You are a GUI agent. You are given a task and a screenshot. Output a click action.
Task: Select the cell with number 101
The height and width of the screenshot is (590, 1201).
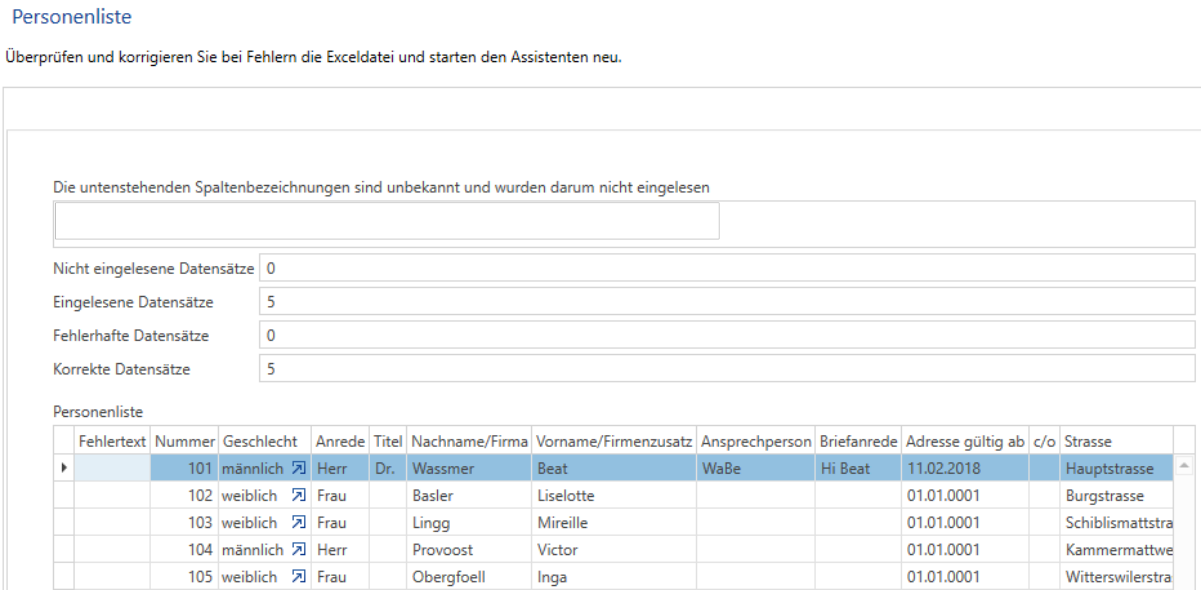point(185,468)
